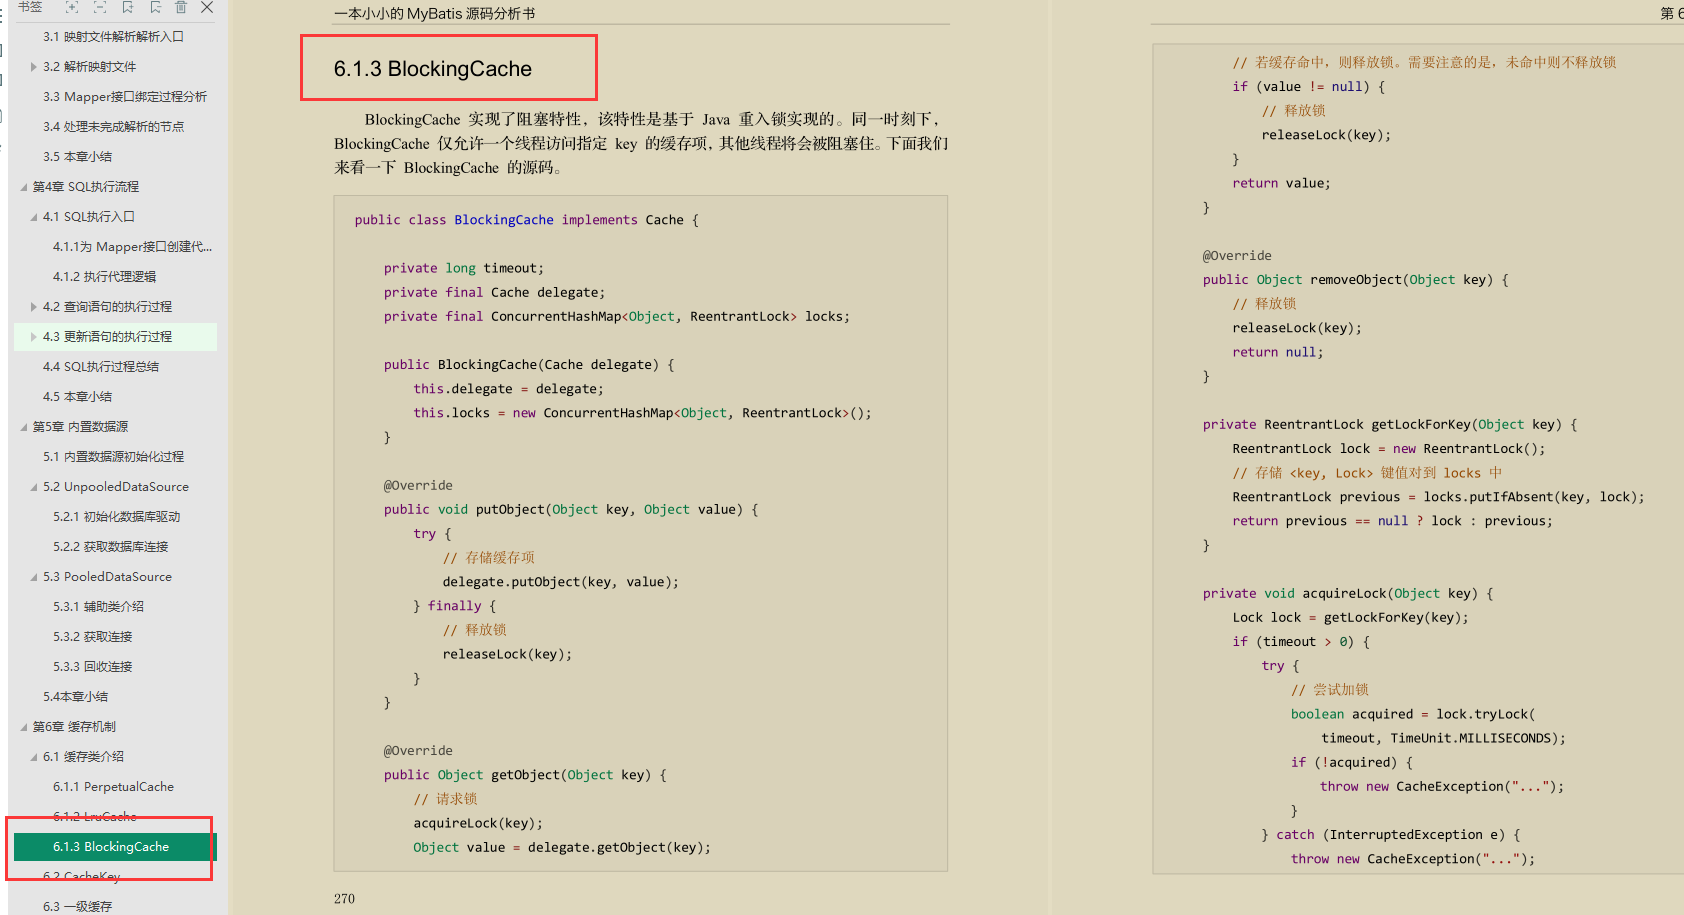Click the page number 270
The width and height of the screenshot is (1684, 915).
[344, 899]
